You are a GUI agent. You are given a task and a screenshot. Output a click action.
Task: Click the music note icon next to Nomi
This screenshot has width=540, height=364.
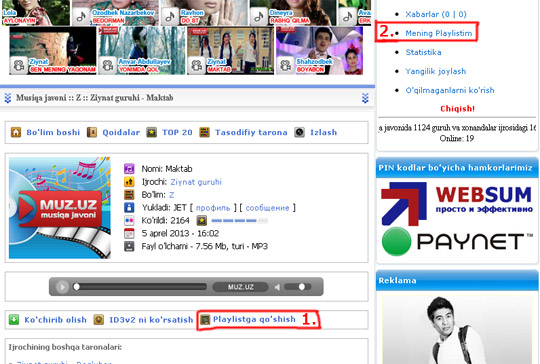tap(129, 169)
